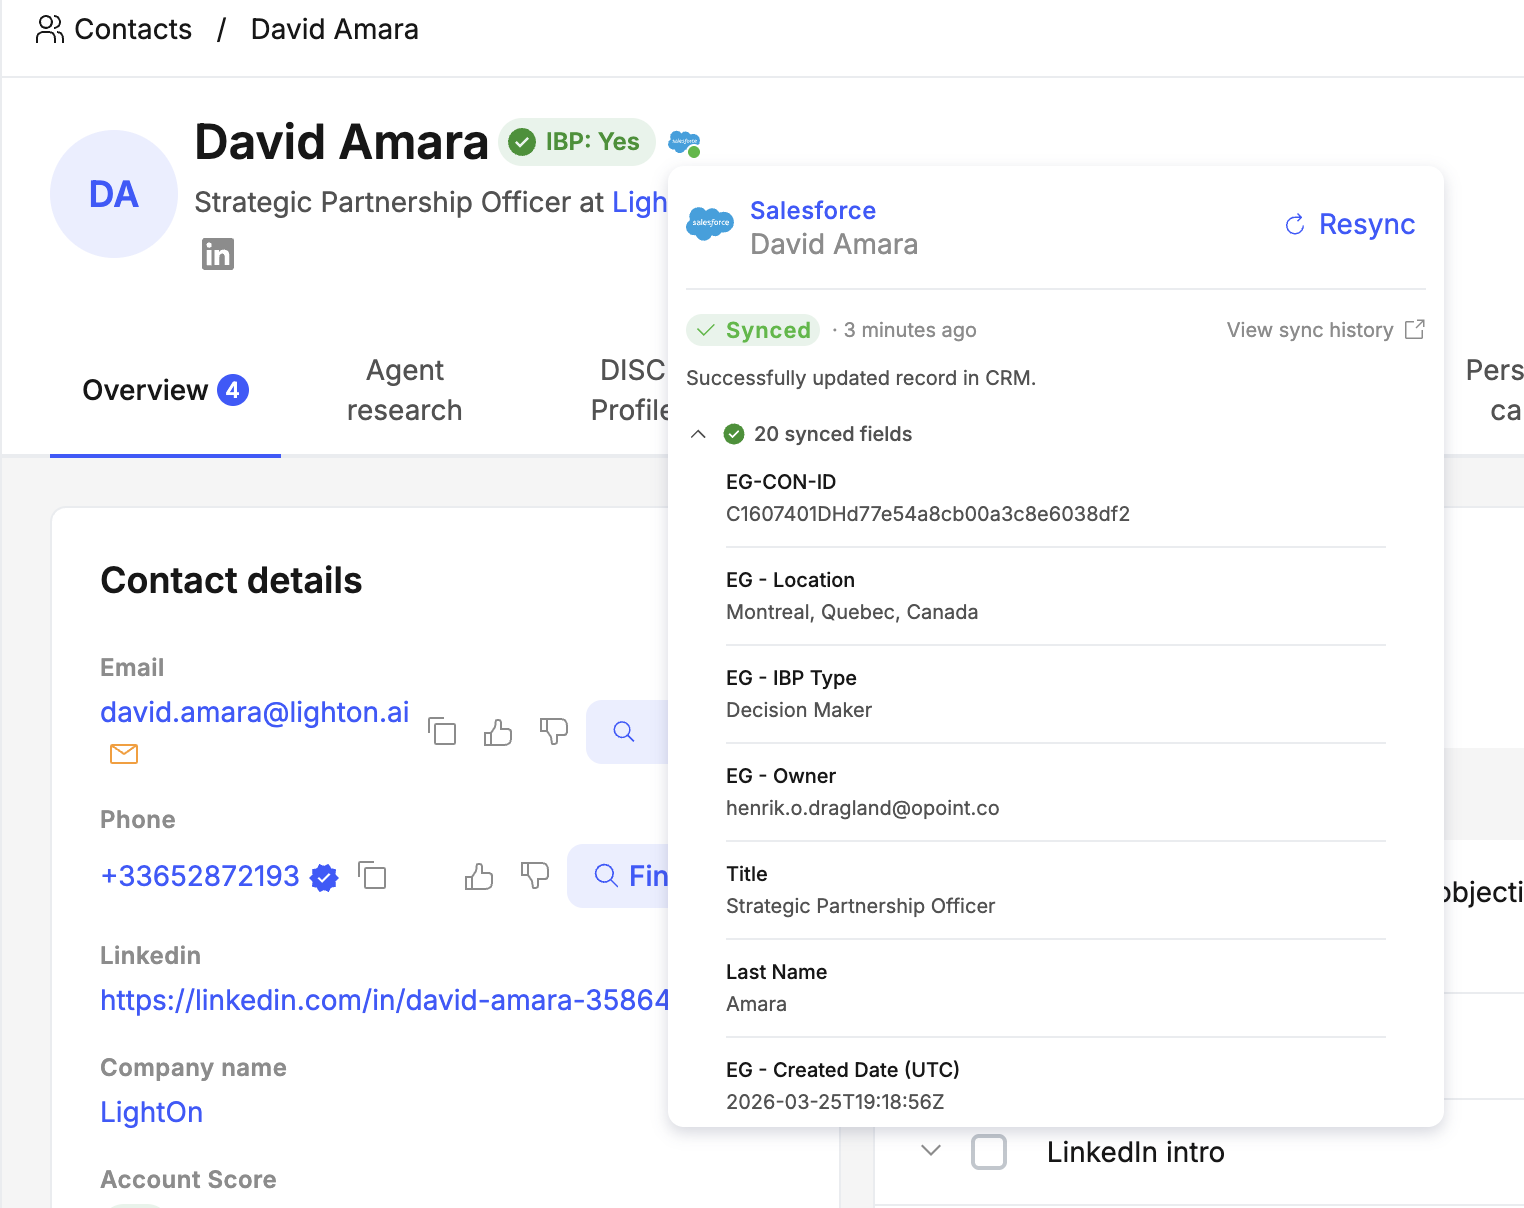Thumbs down the email address

(x=553, y=732)
